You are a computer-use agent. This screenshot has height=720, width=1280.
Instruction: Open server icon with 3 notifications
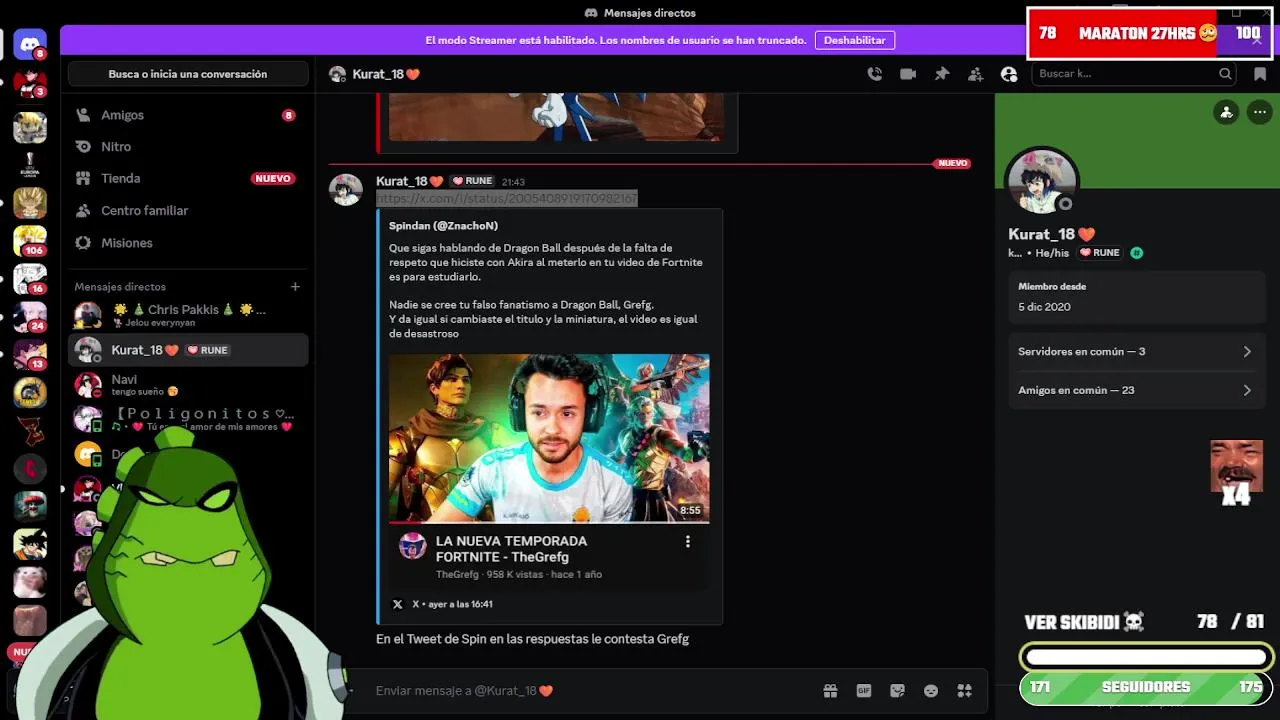pyautogui.click(x=30, y=83)
